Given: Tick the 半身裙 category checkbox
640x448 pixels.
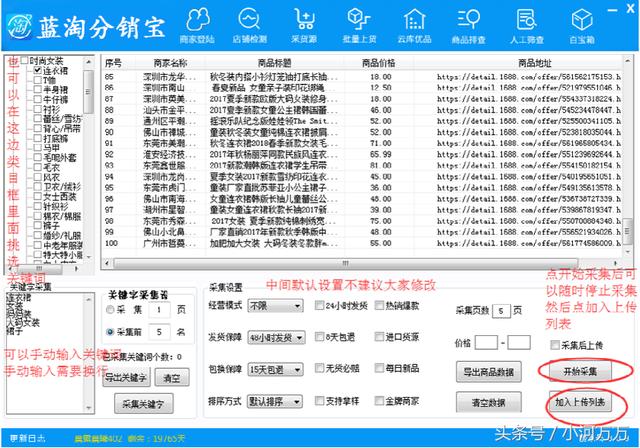Looking at the screenshot, I should pyautogui.click(x=38, y=90).
